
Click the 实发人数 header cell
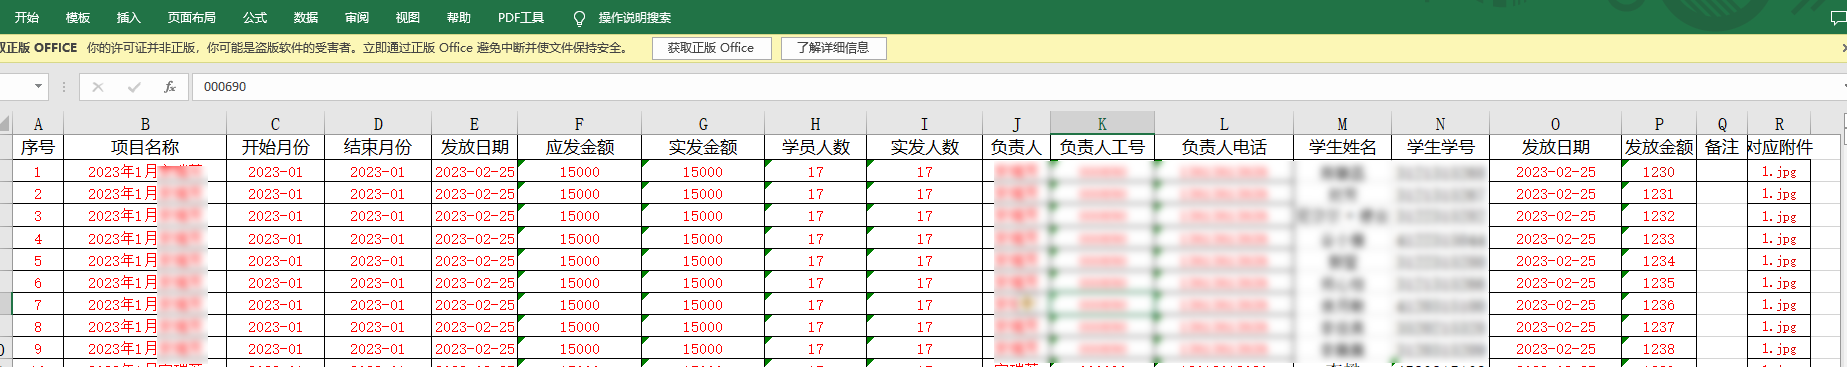point(924,147)
